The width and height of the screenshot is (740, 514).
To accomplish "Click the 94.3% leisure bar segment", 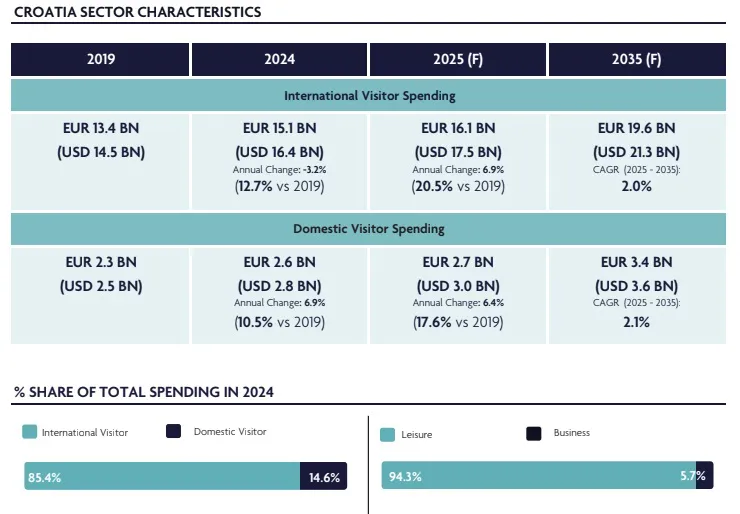I will (x=539, y=475).
